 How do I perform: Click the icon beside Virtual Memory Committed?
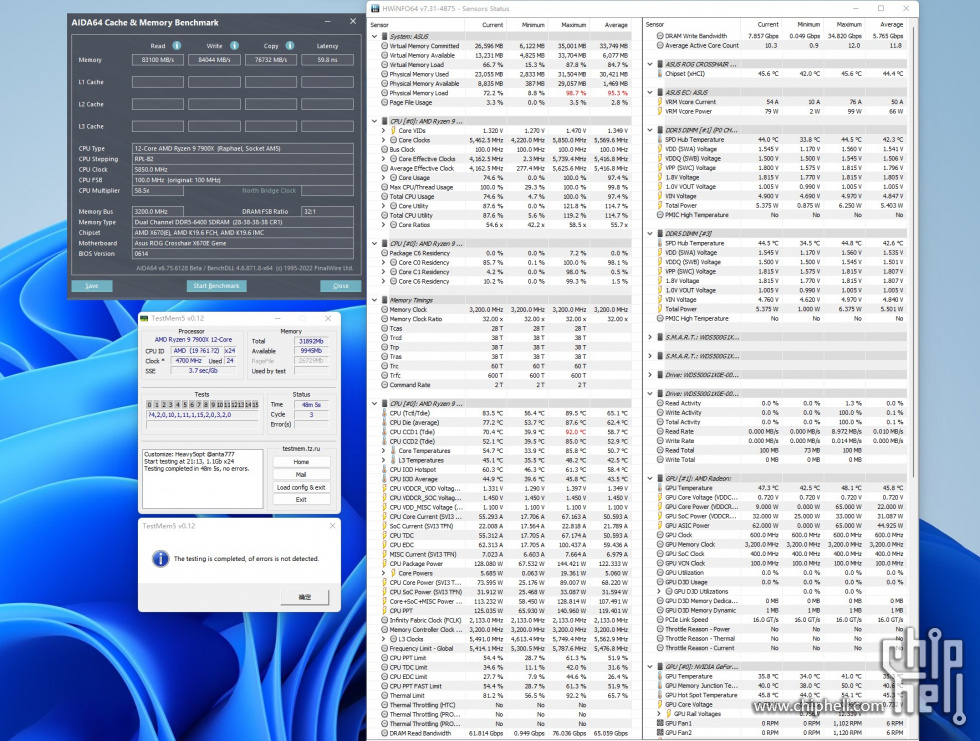384,46
